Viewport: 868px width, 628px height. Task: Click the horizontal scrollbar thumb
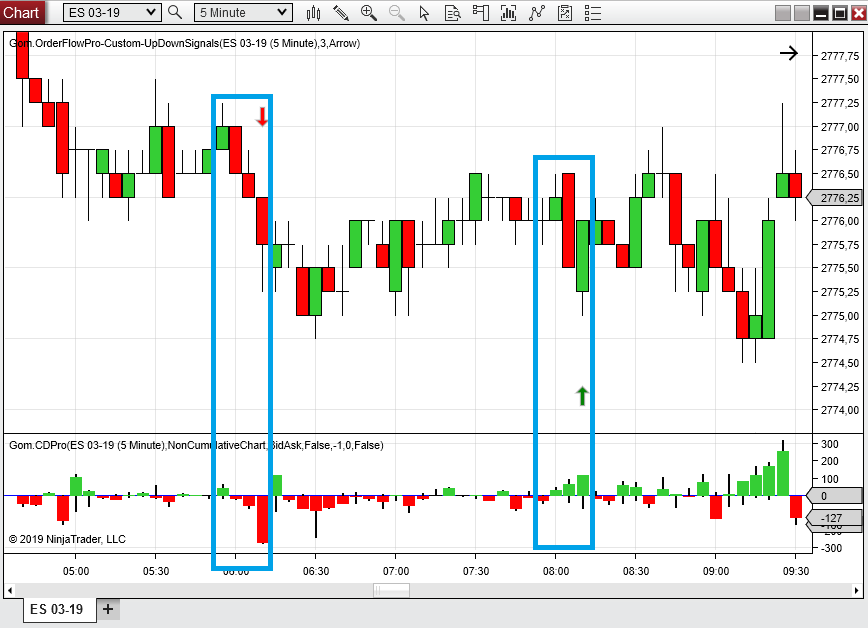[x=391, y=590]
